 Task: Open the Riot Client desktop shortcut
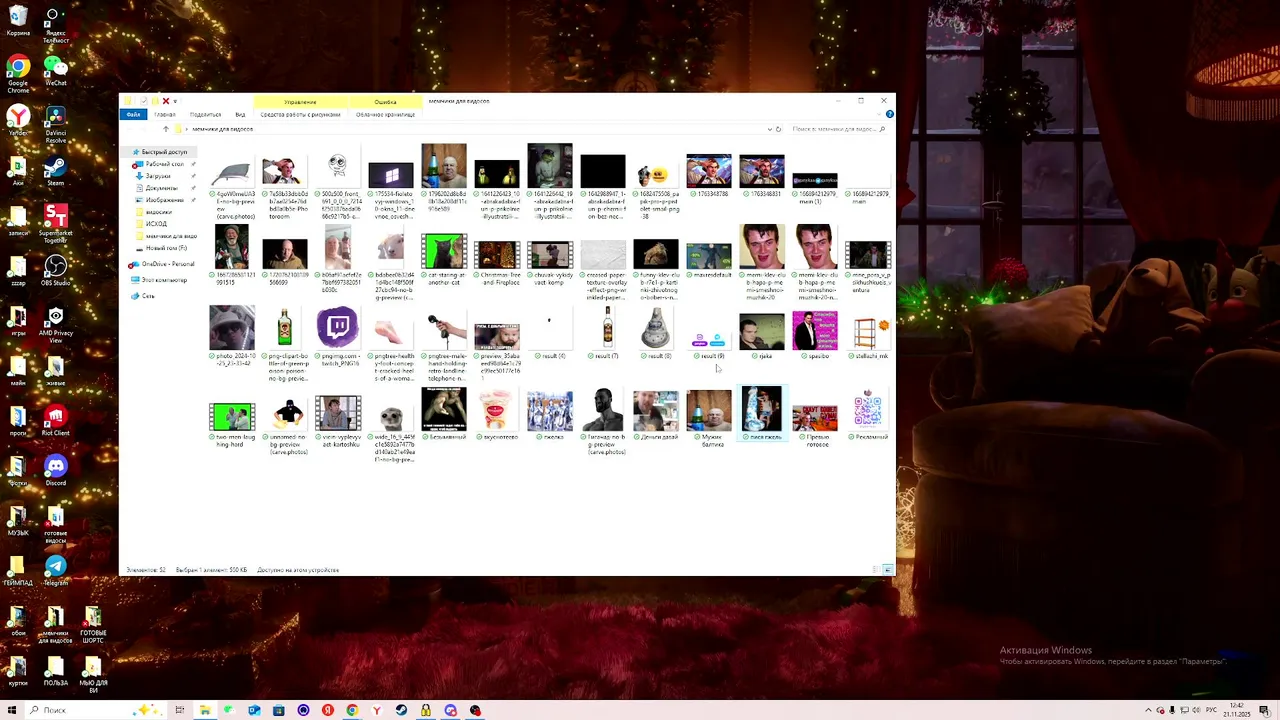55,421
